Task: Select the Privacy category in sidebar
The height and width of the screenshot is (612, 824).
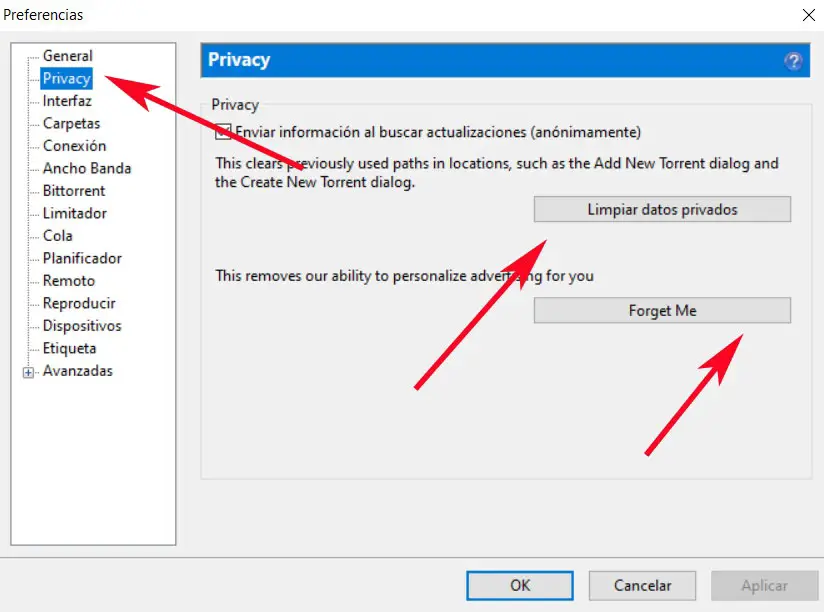Action: tap(66, 78)
